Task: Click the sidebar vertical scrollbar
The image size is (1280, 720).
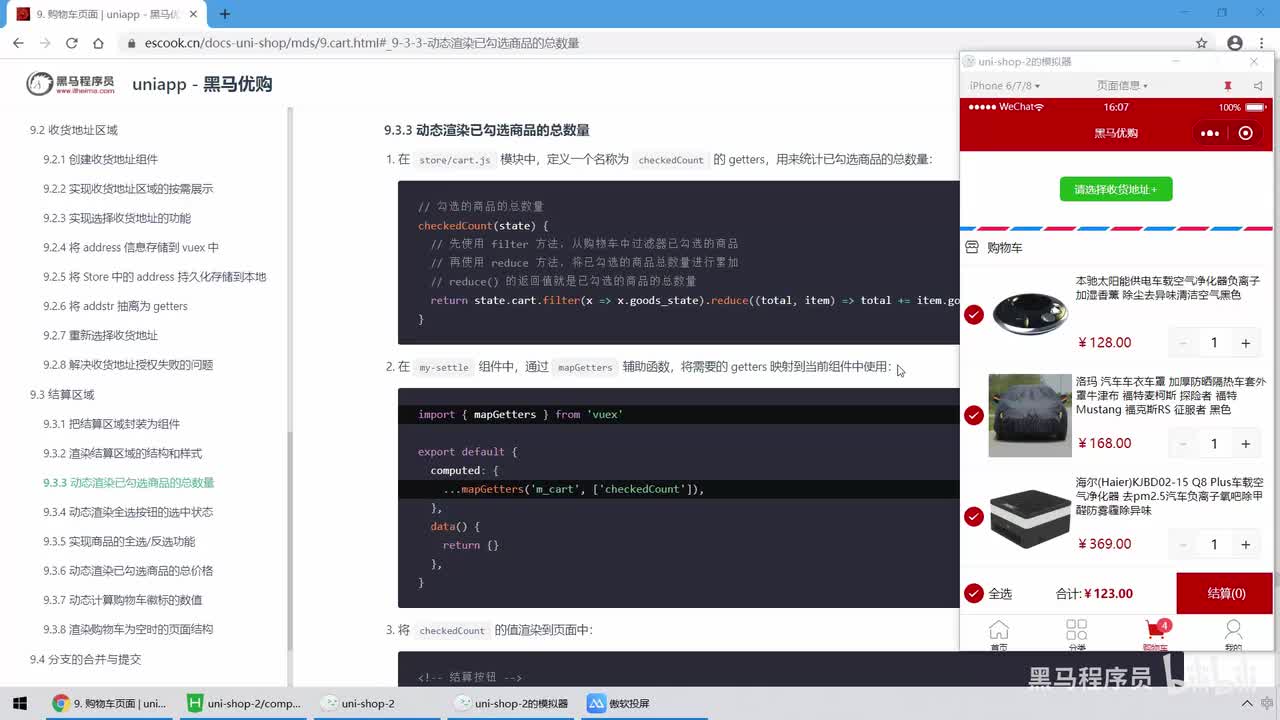Action: [x=290, y=540]
